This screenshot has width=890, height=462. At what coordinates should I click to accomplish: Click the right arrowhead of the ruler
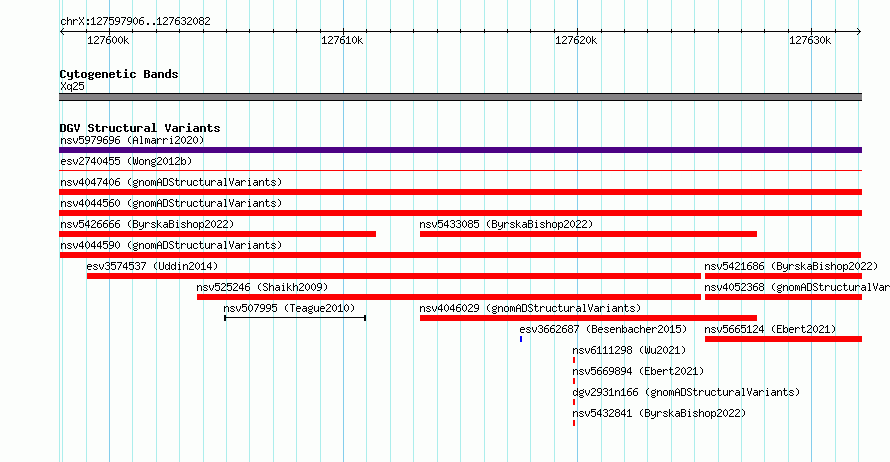pos(859,32)
